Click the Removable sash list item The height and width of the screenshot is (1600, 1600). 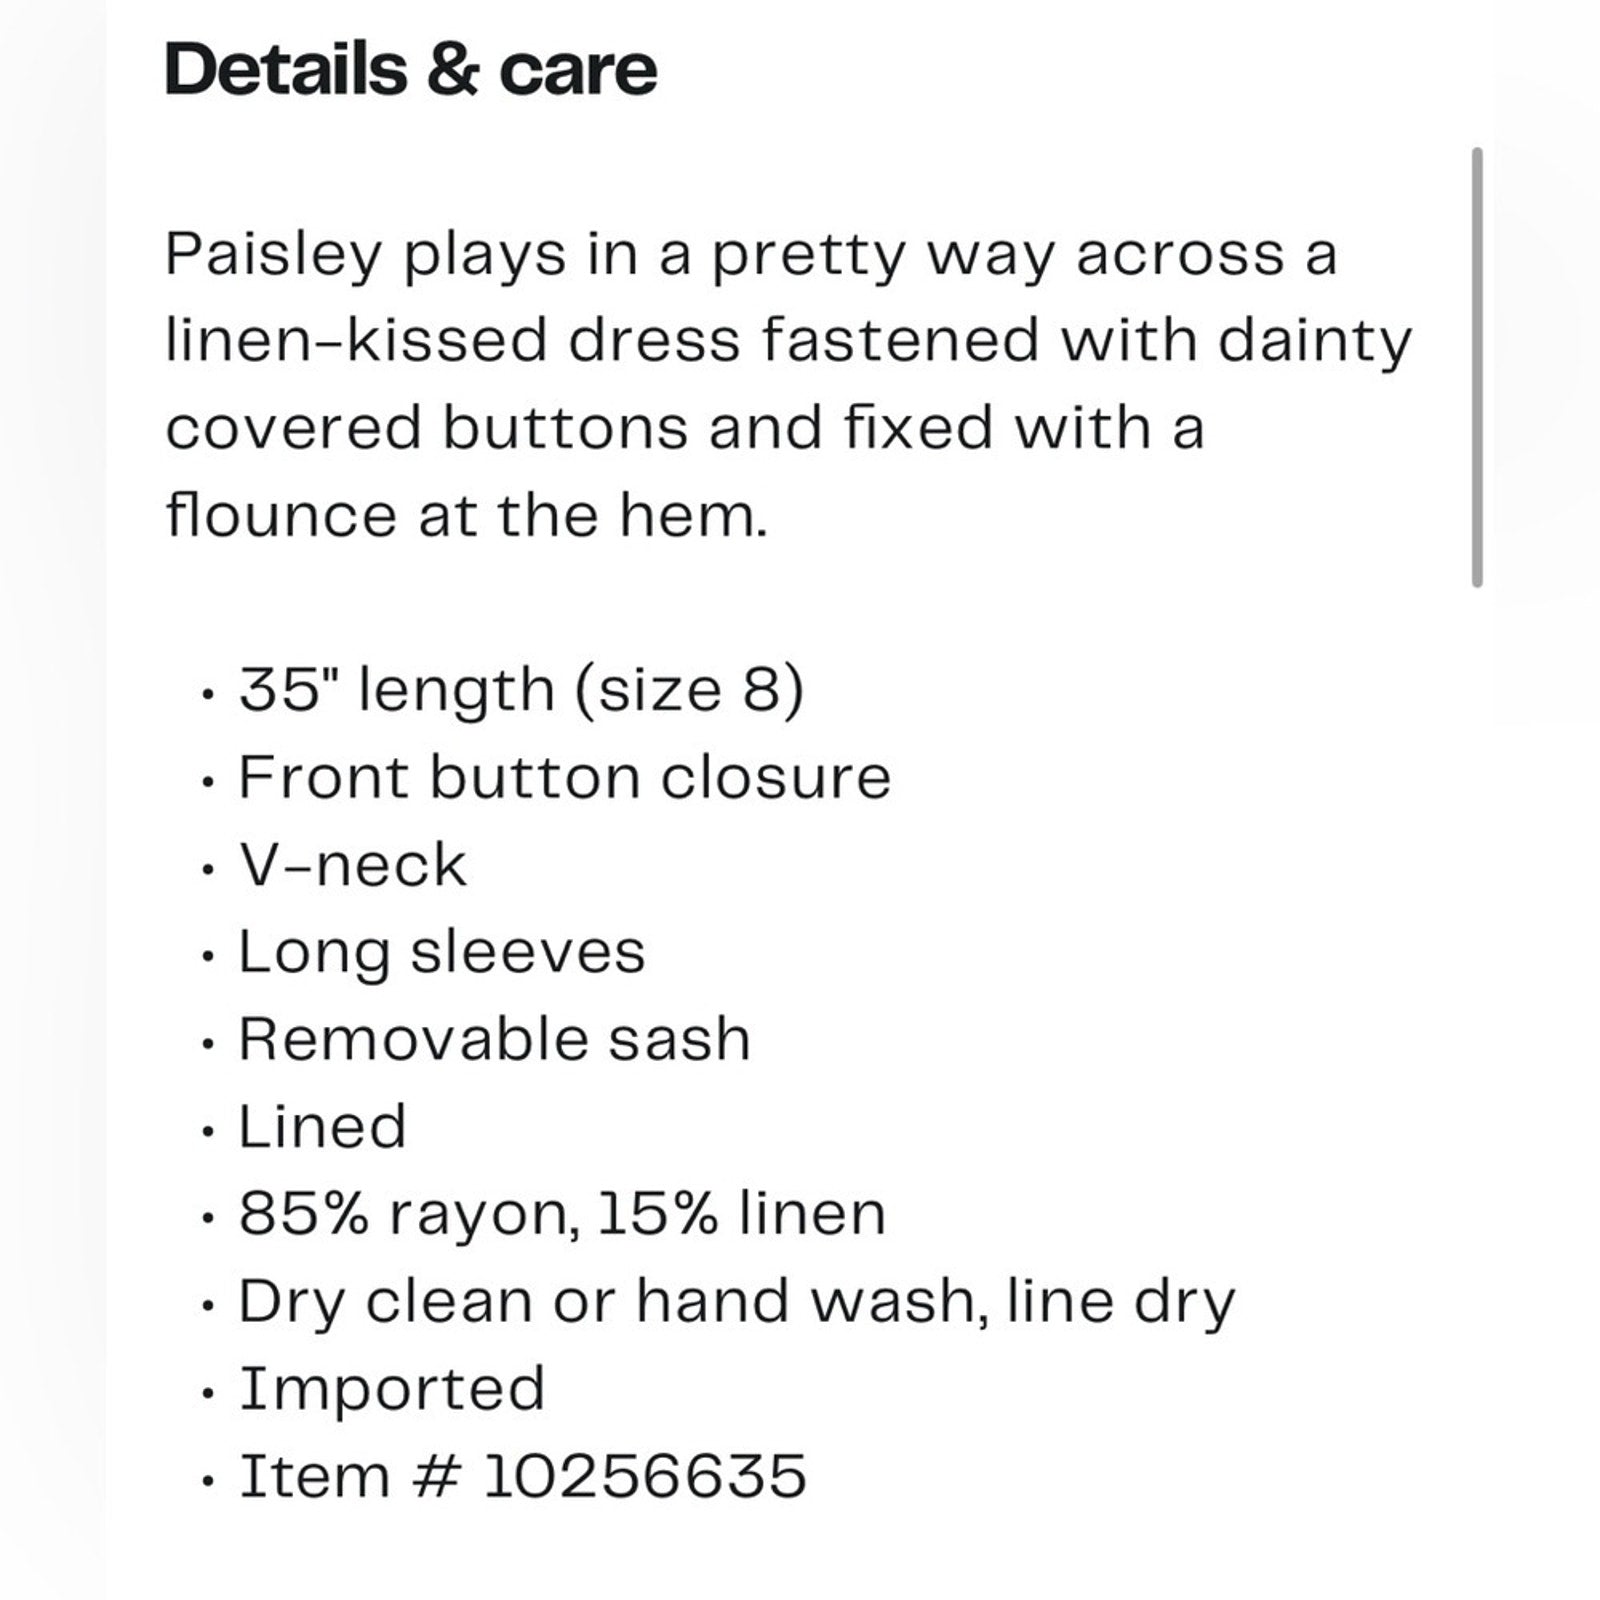click(x=494, y=1039)
